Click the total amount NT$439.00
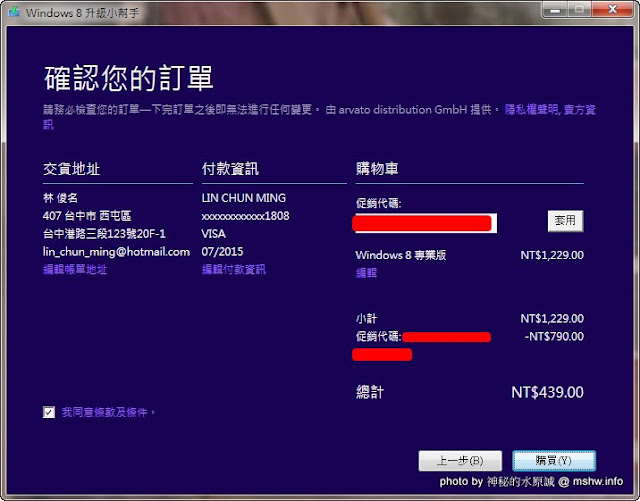Screen dimensions: 640x501 point(547,392)
